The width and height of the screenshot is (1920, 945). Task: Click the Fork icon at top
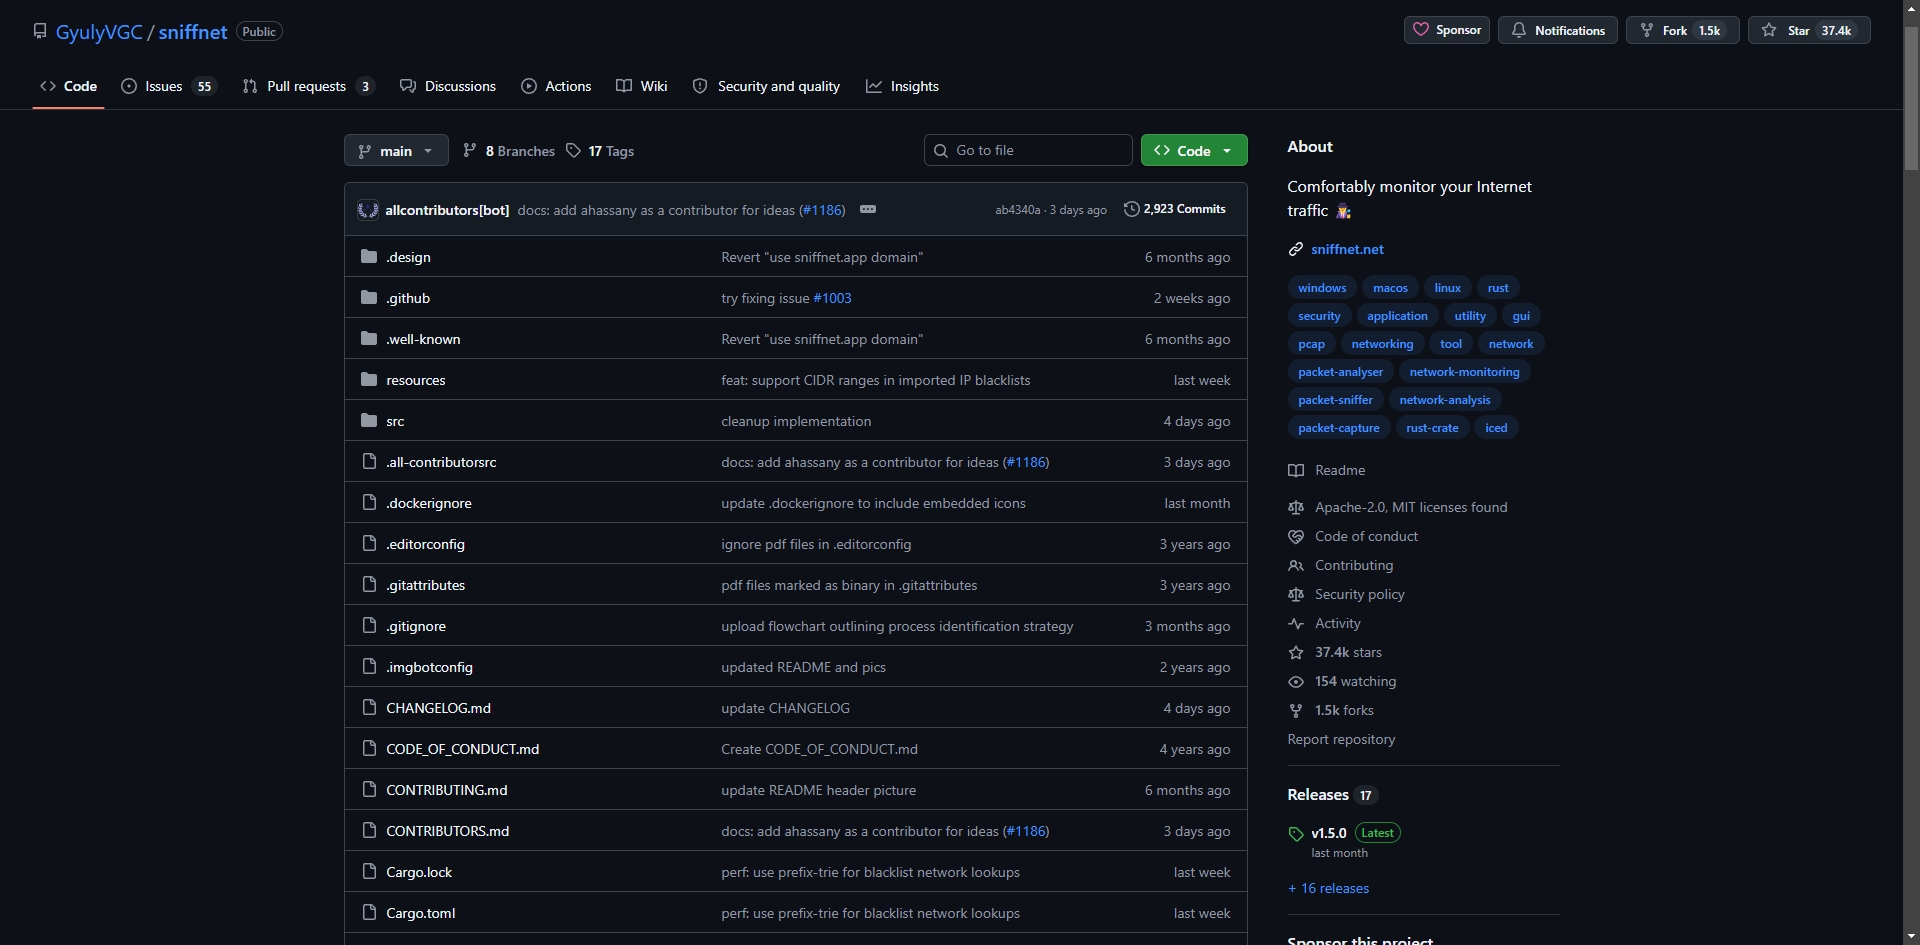coord(1646,30)
